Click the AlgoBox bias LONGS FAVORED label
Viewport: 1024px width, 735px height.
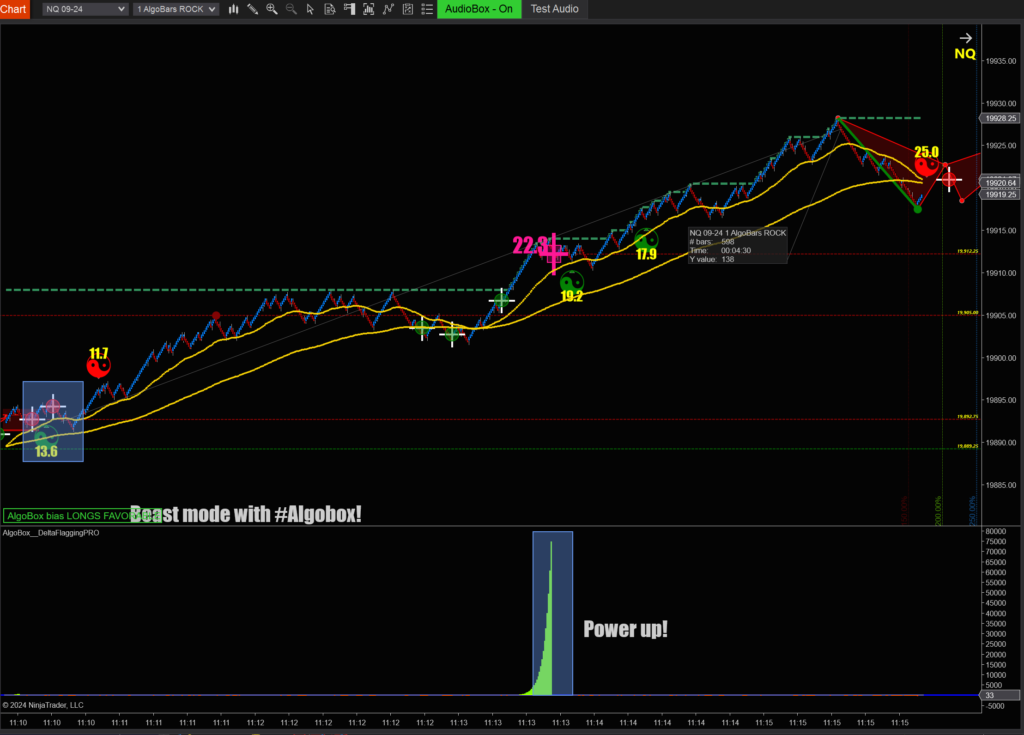click(68, 516)
